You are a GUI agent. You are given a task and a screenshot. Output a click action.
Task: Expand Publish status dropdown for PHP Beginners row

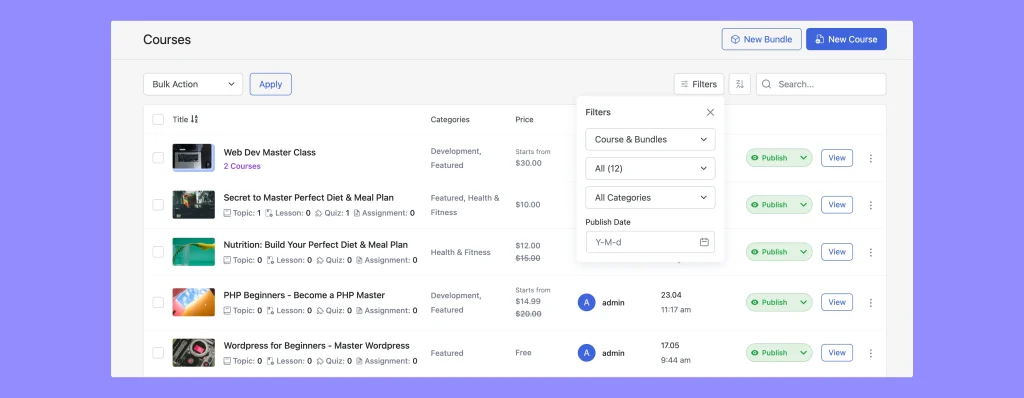point(803,302)
